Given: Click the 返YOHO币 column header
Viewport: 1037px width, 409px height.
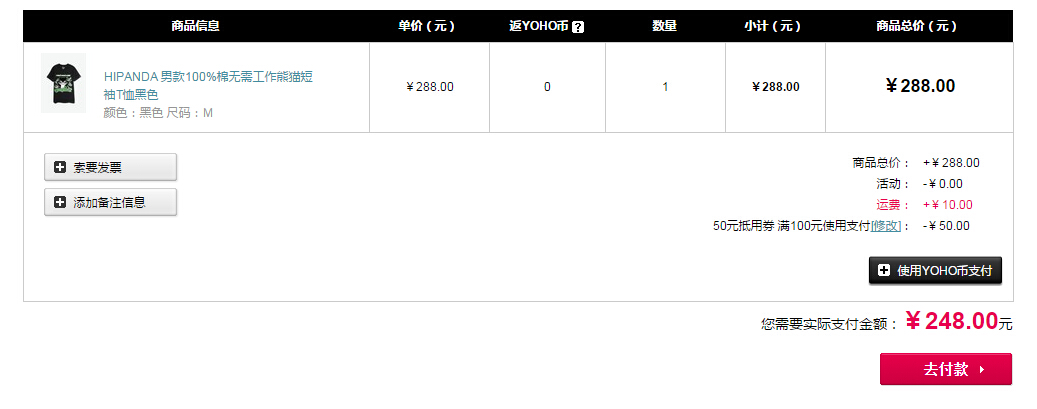Looking at the screenshot, I should [x=540, y=26].
